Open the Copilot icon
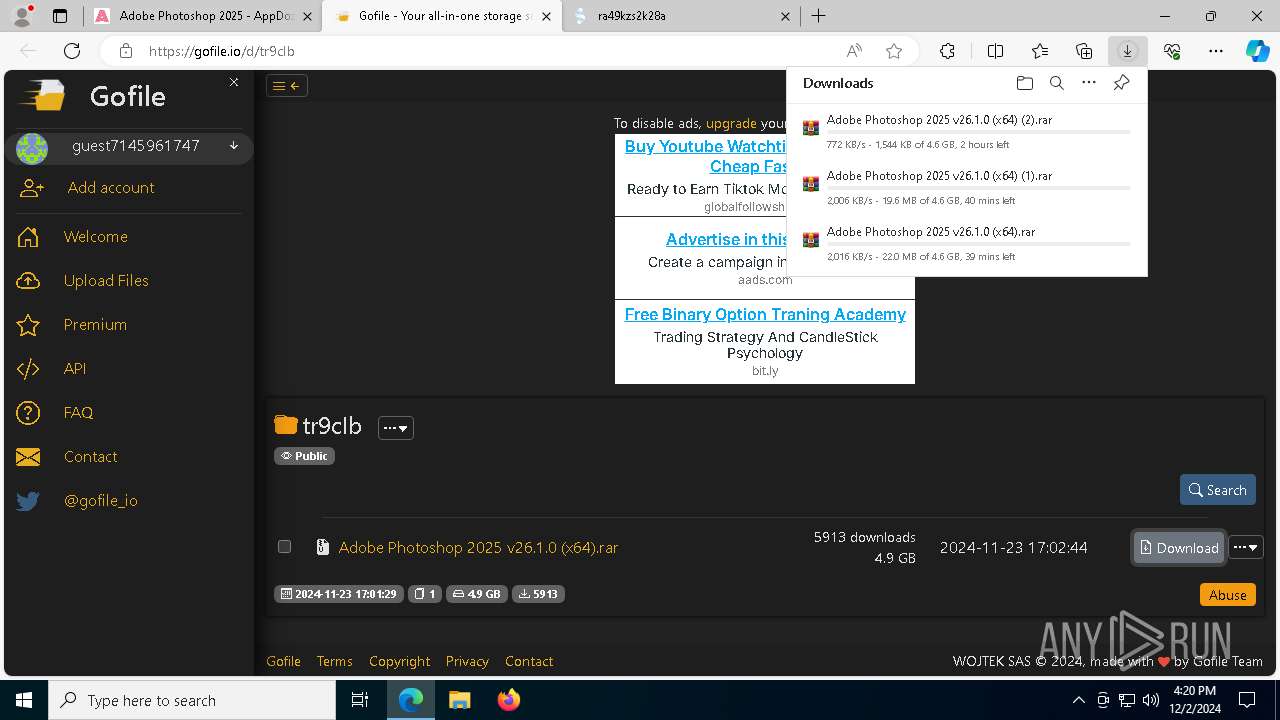The width and height of the screenshot is (1280, 720). point(1257,51)
